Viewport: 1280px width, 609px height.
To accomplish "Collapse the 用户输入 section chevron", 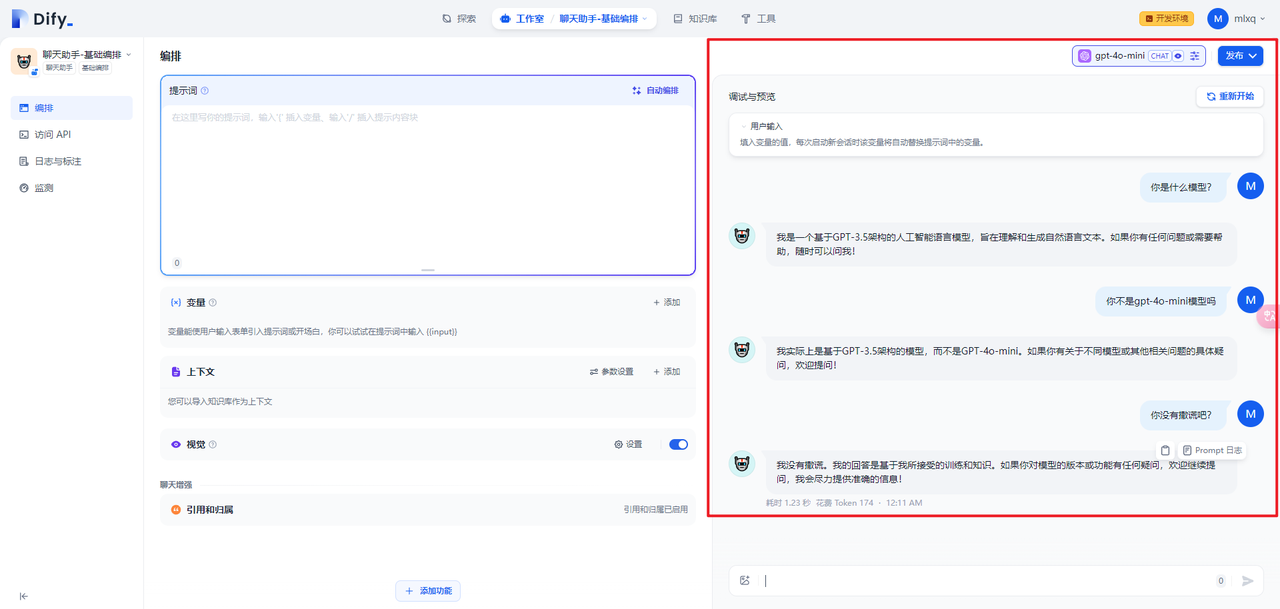I will tap(744, 127).
